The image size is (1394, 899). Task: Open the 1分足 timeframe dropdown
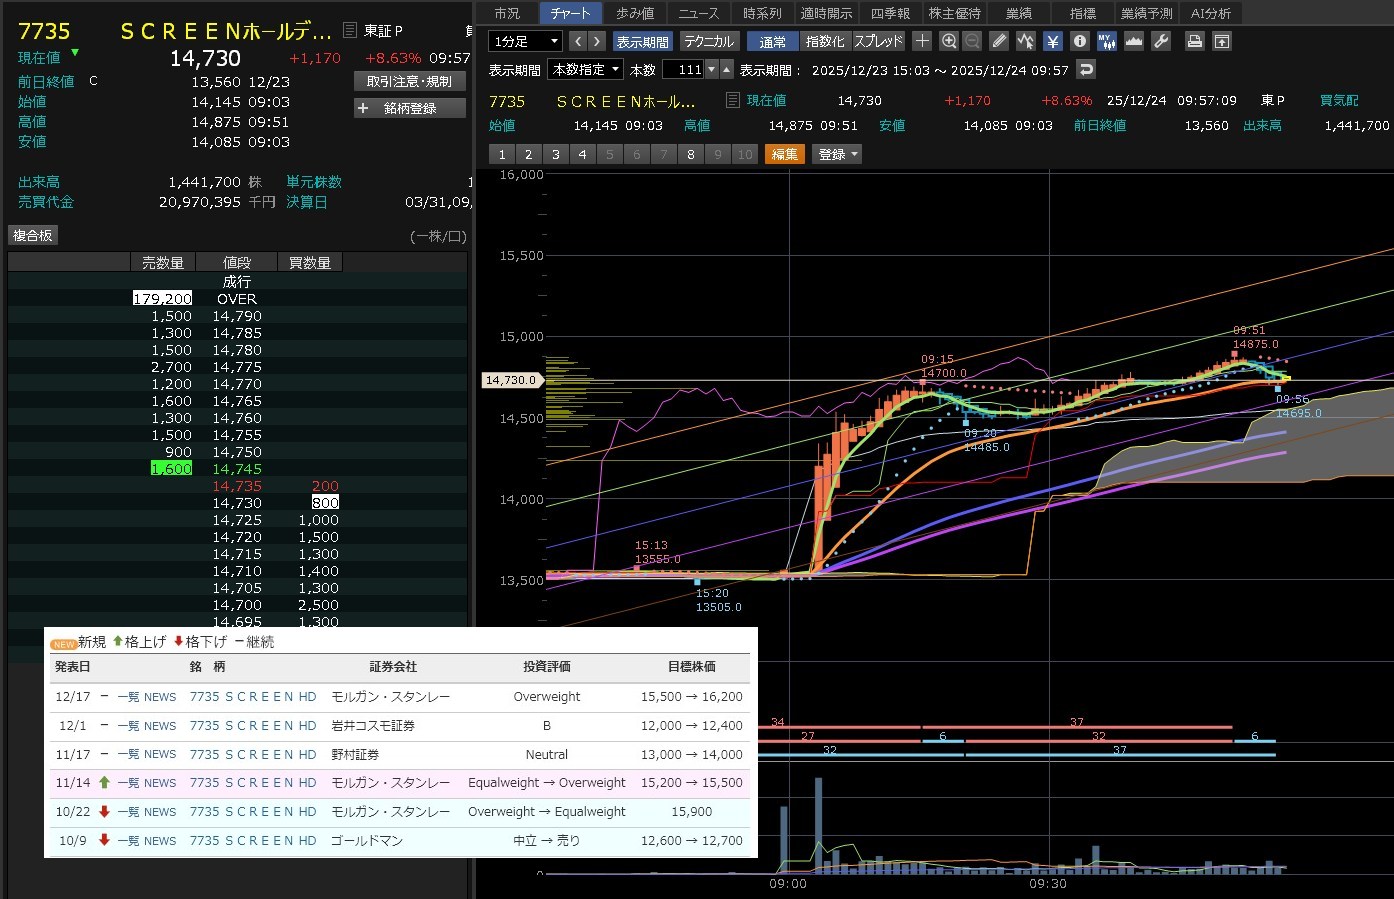(526, 41)
